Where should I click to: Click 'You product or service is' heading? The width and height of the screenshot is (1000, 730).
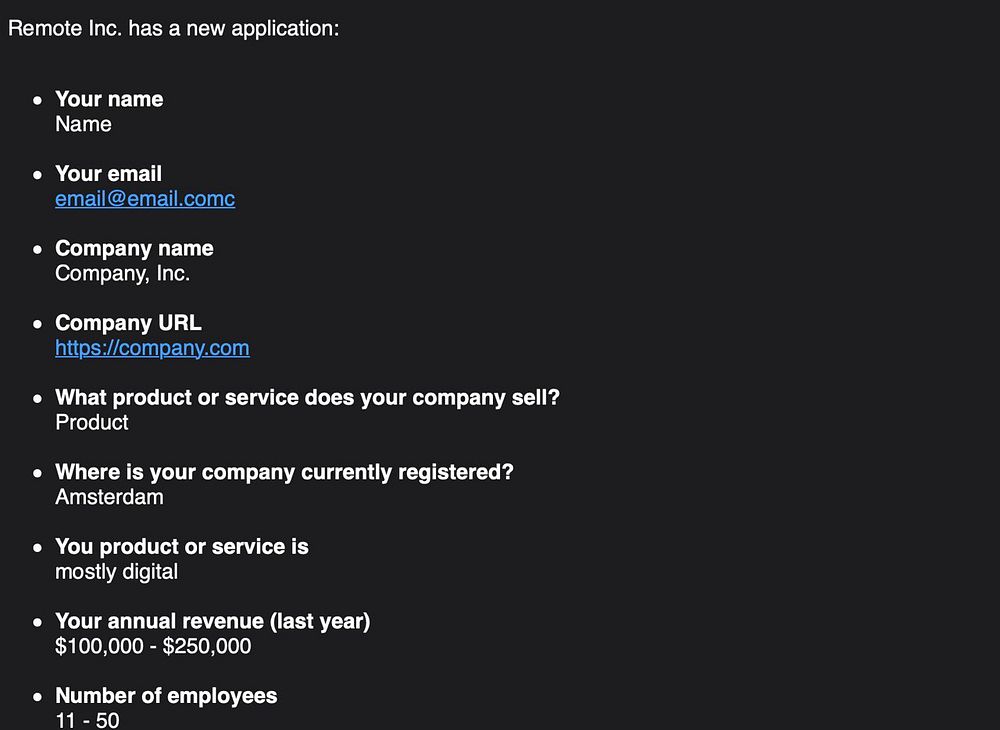click(182, 546)
